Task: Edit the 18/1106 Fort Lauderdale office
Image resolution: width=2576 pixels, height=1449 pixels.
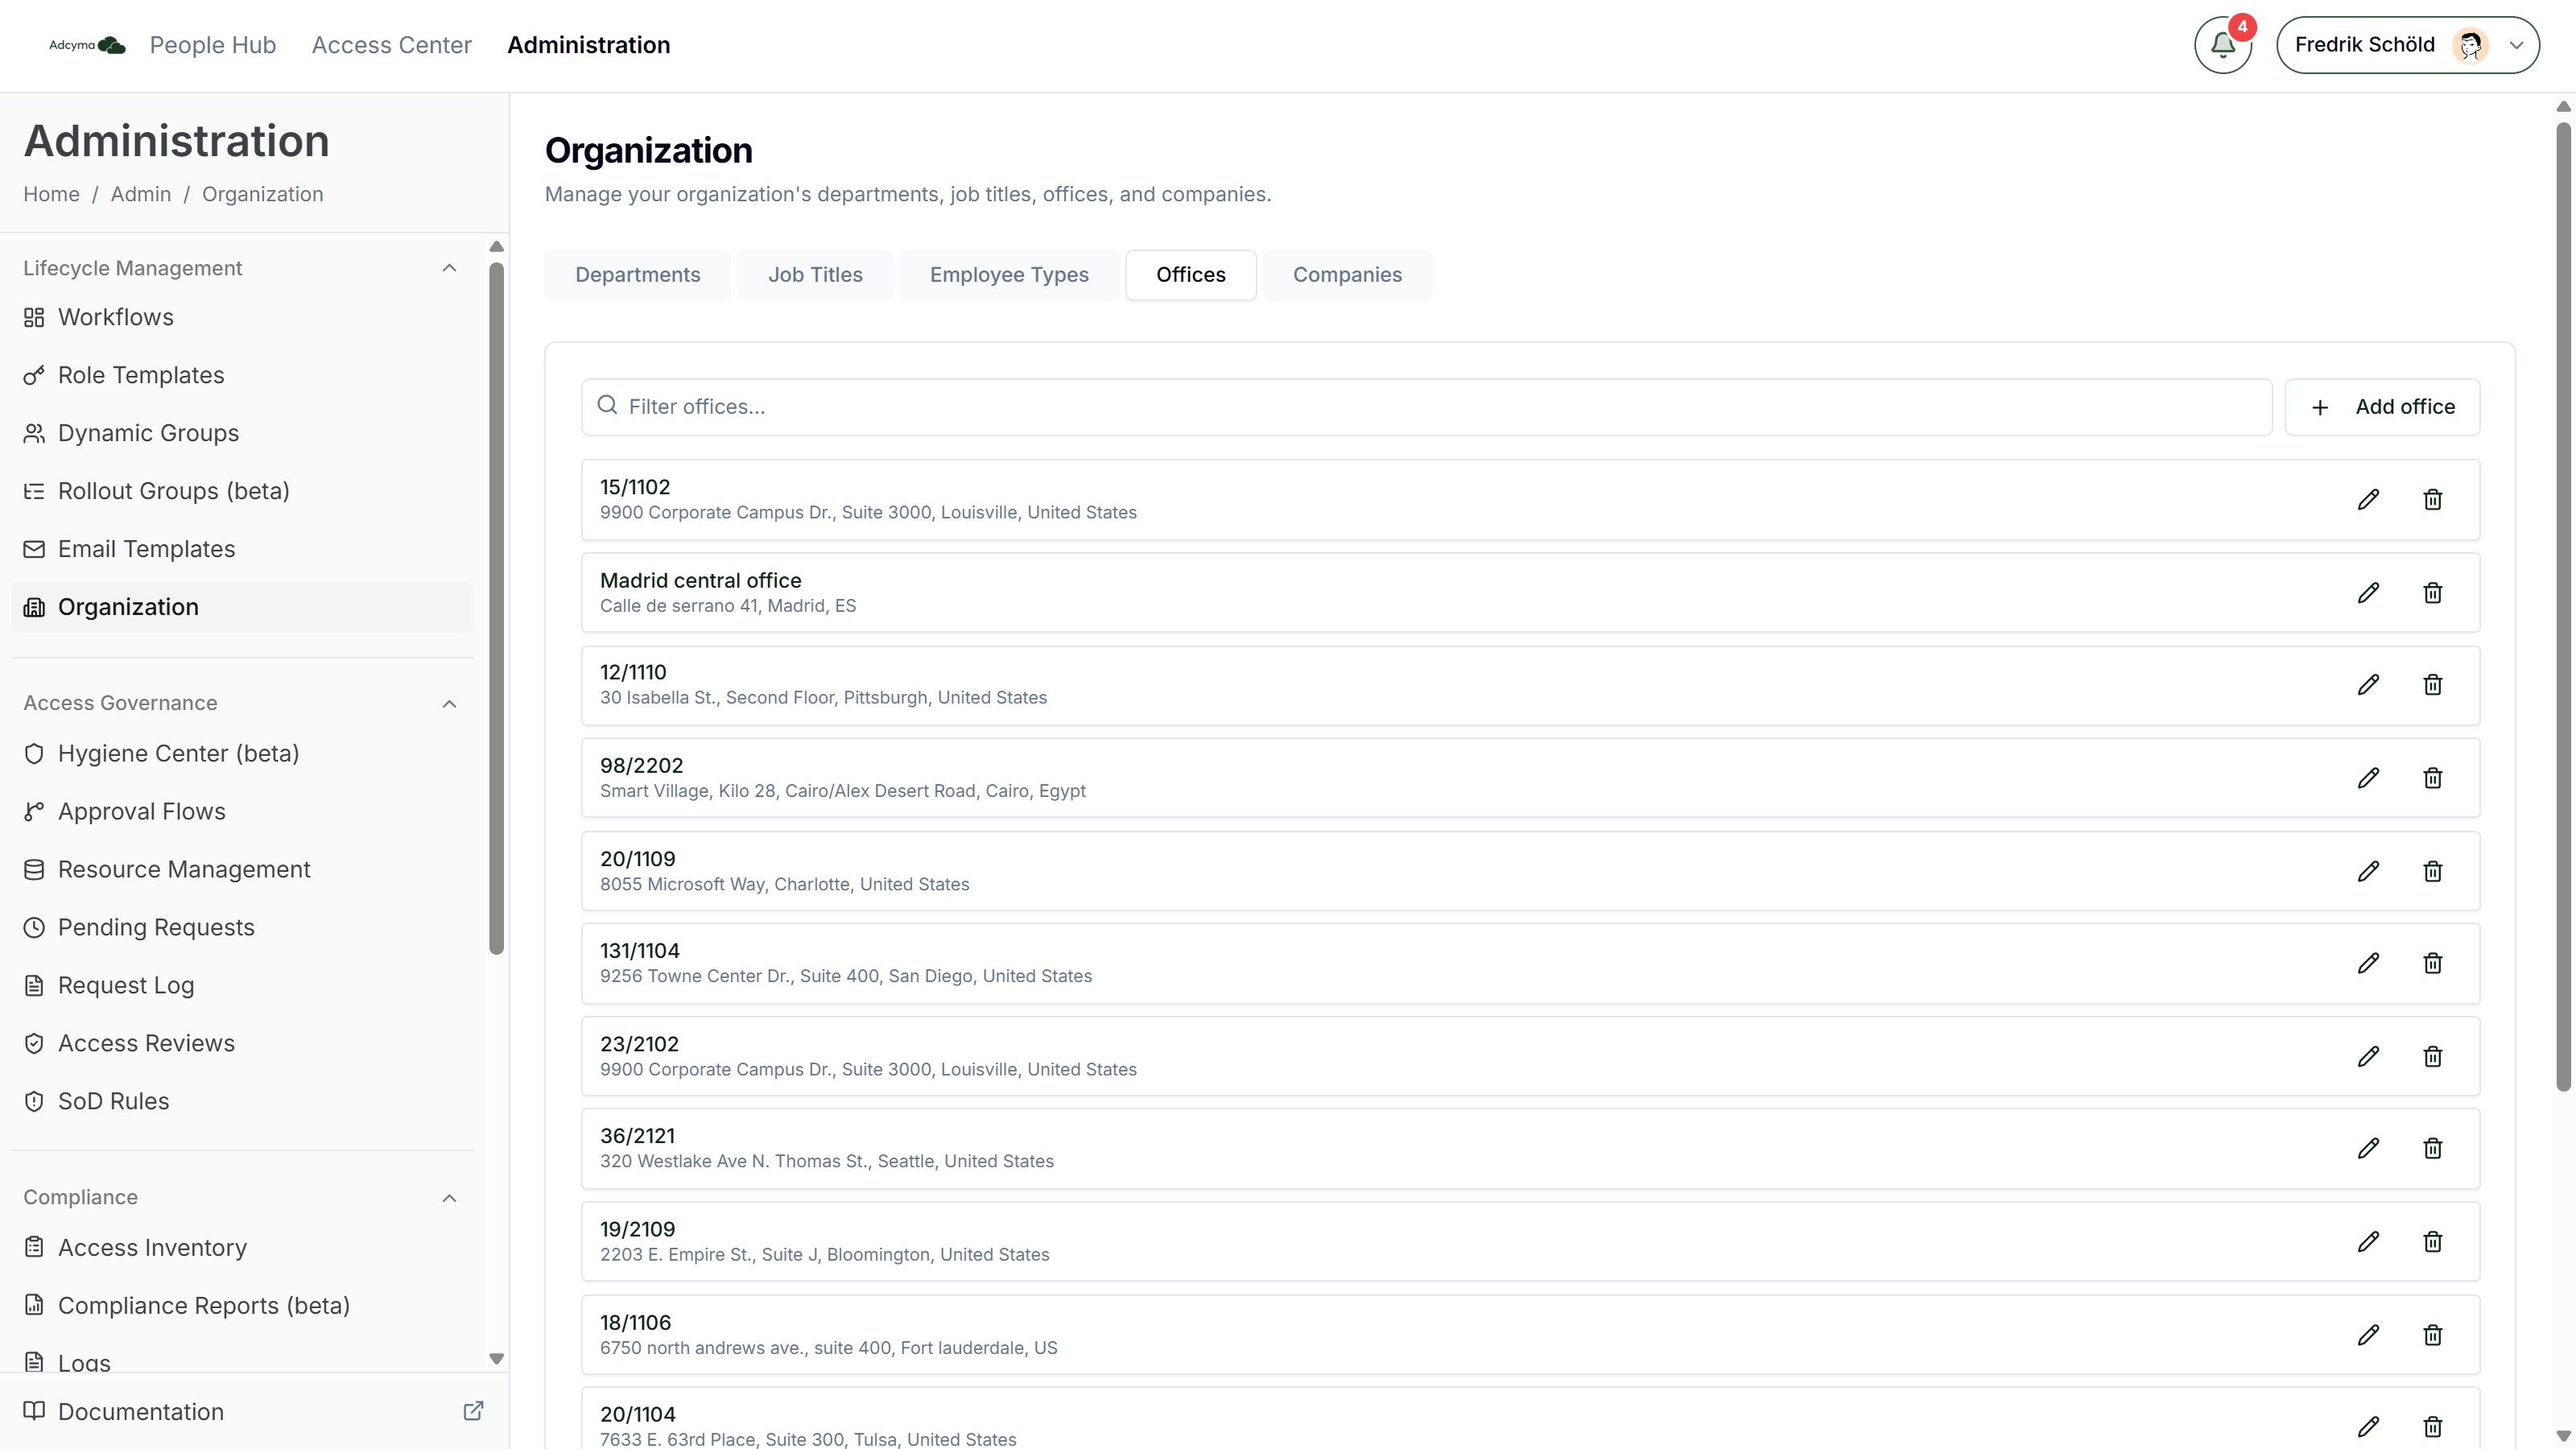Action: 2368,1335
